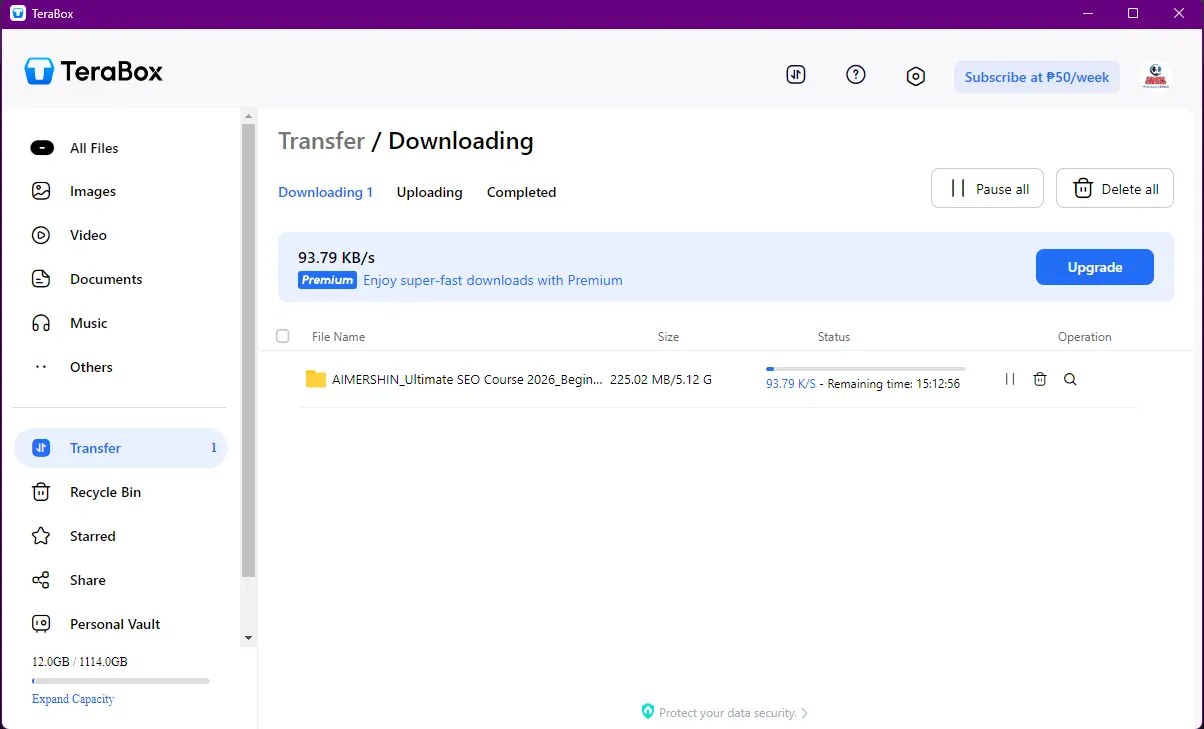Click the sidebar scrollbar thumb
Viewport: 1204px width, 729px height.
pyautogui.click(x=249, y=351)
